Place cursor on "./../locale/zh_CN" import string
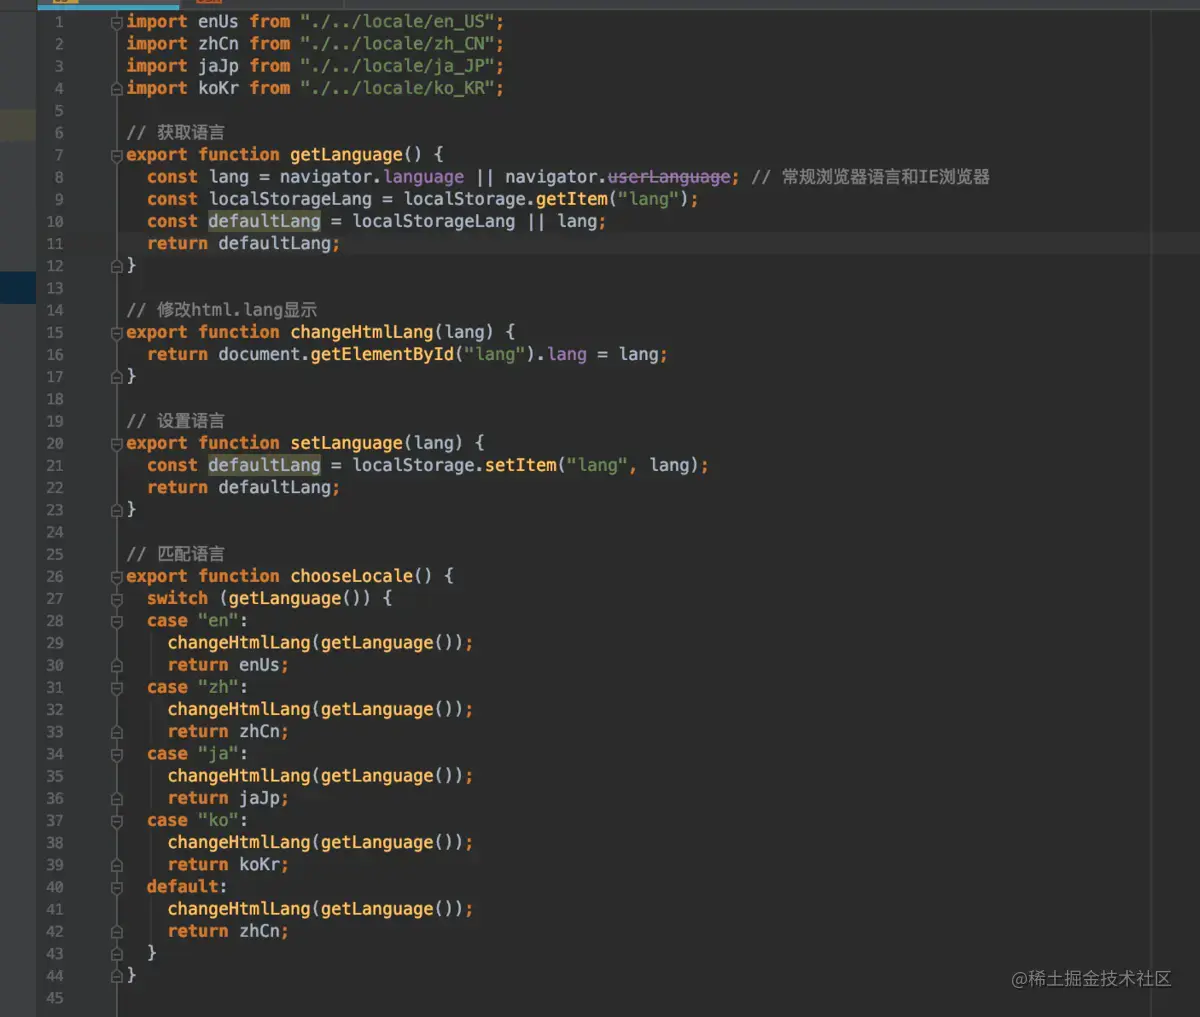This screenshot has height=1017, width=1200. coord(398,44)
